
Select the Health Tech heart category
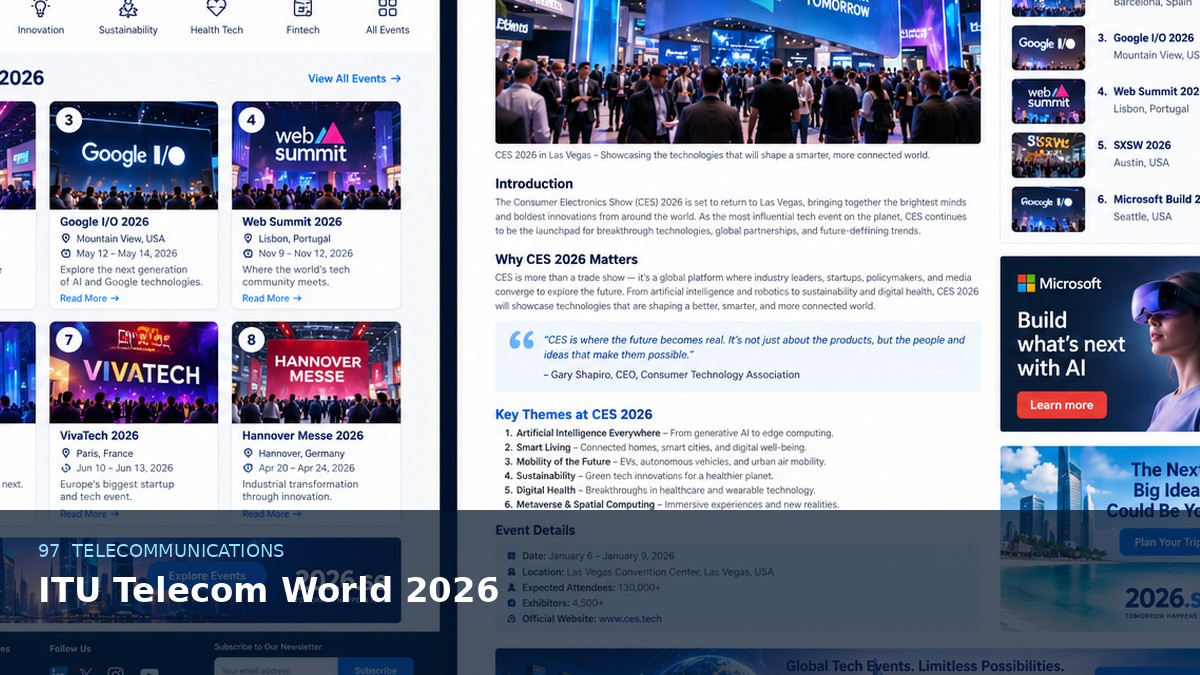pyautogui.click(x=216, y=9)
